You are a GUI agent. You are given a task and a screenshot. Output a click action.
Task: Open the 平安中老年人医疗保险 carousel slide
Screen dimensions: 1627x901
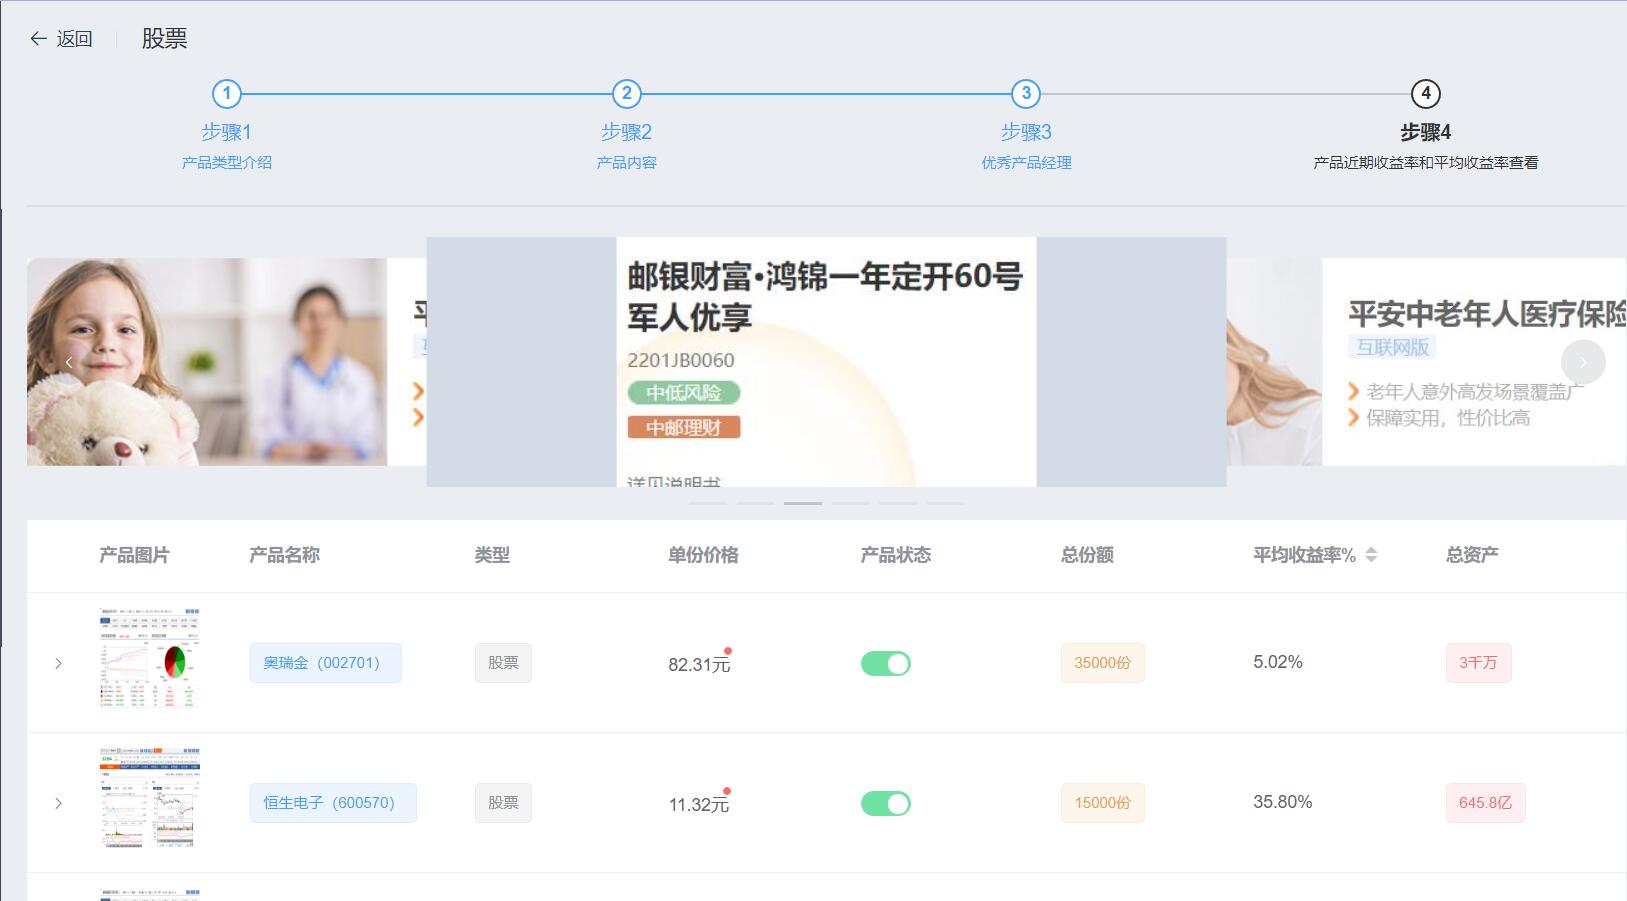(1427, 362)
